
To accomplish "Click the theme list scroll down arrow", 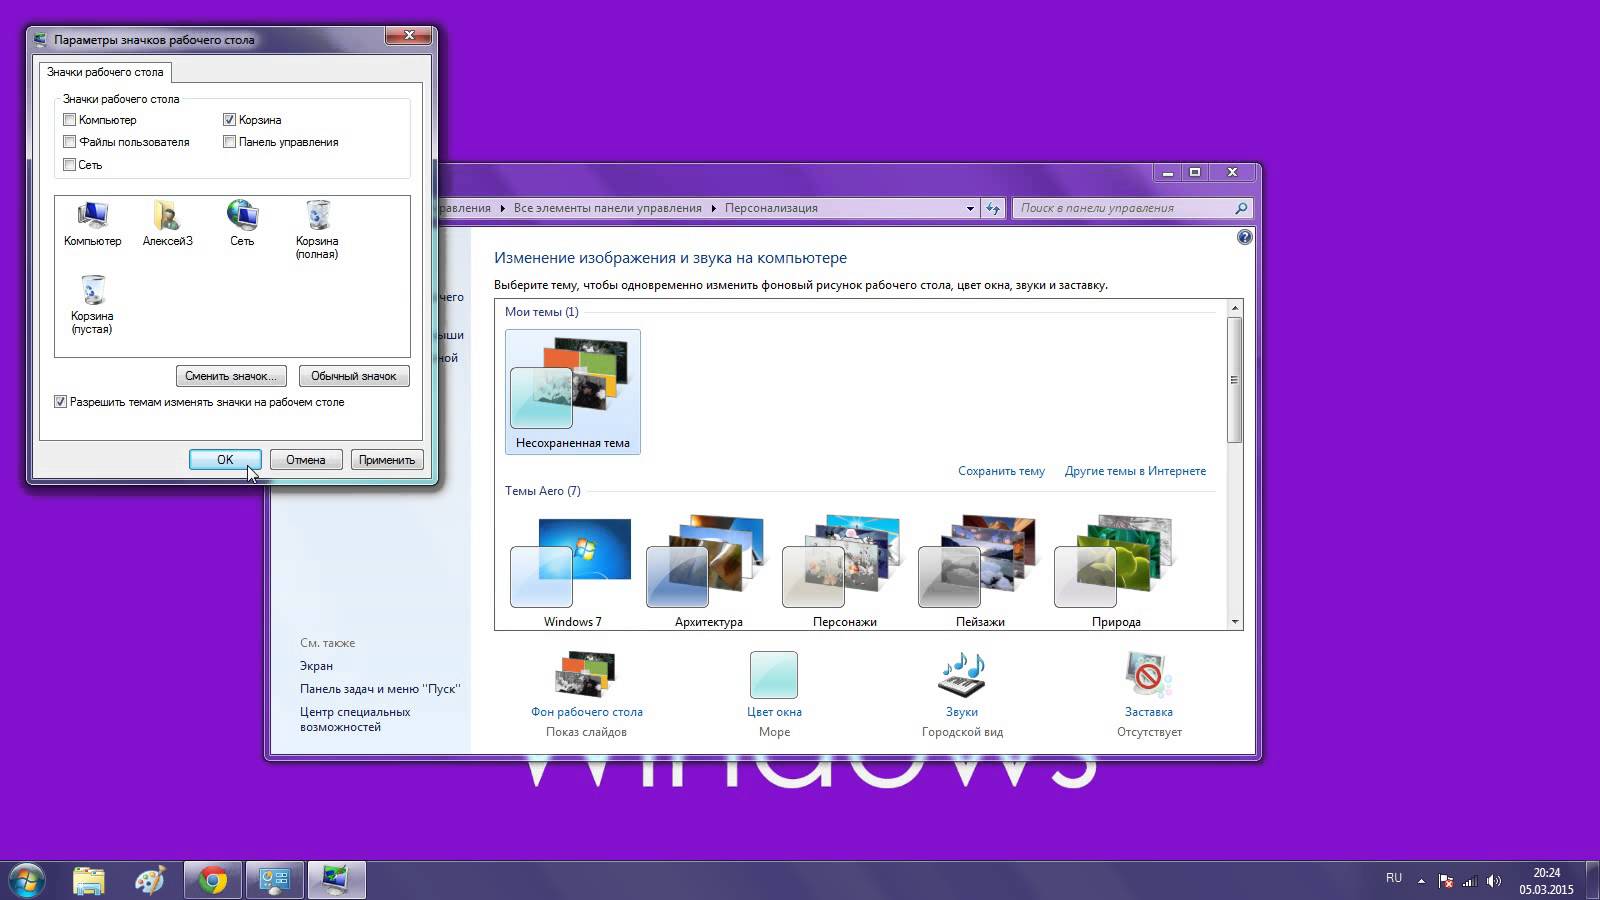I will [x=1235, y=622].
